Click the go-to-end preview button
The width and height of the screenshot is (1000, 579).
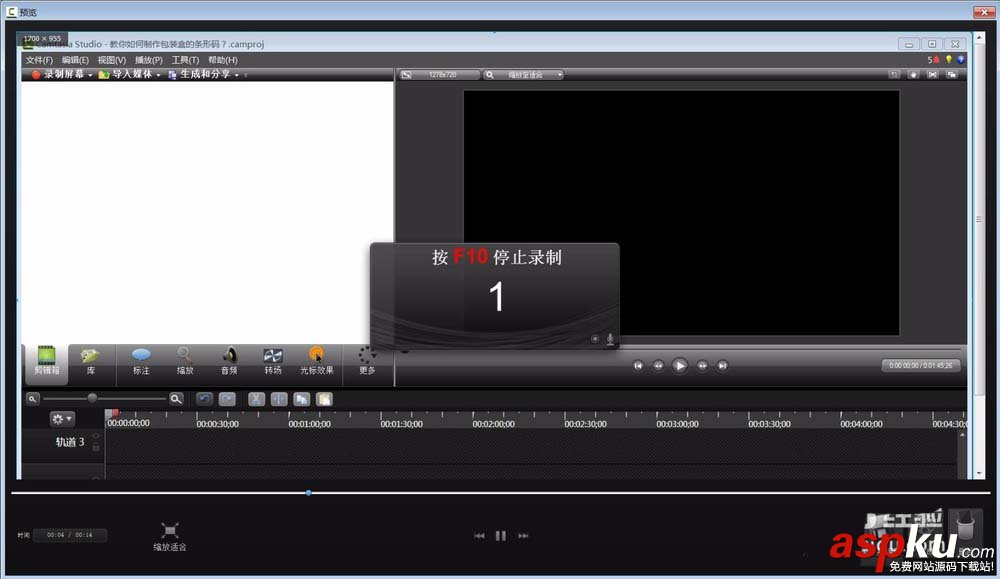tap(722, 365)
